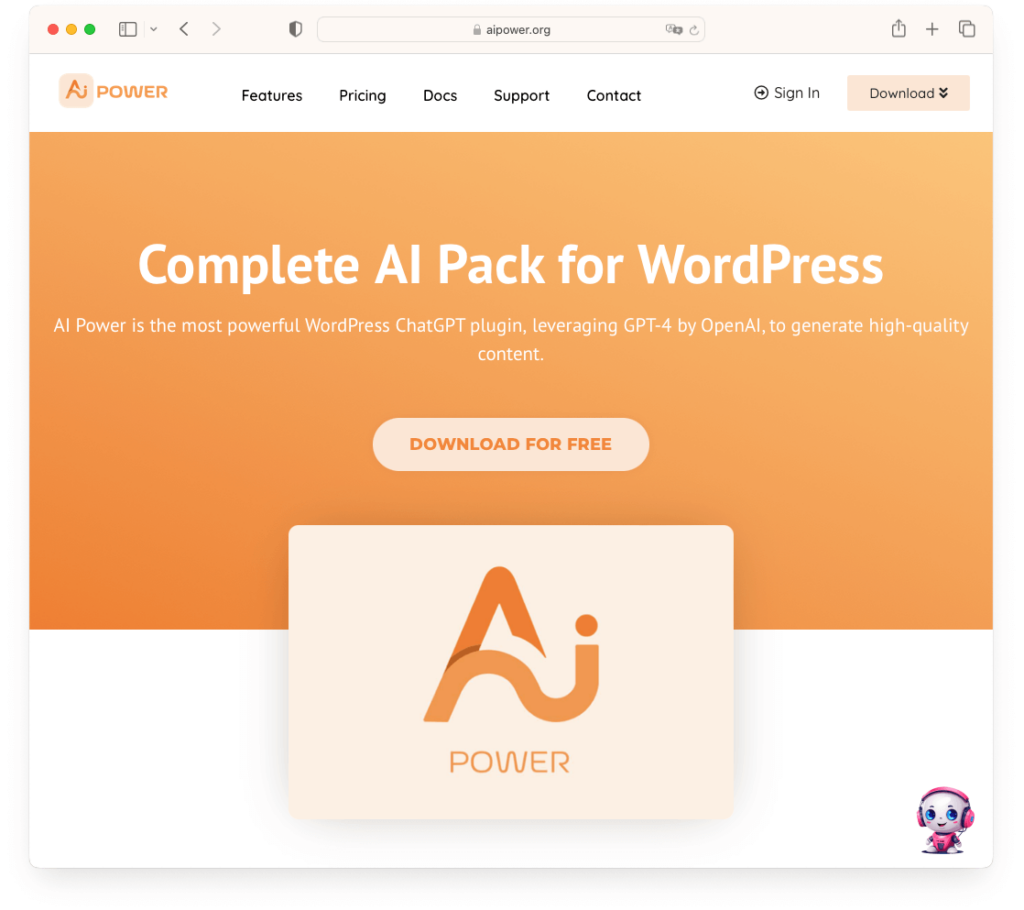Open the Pricing menu item
1024x910 pixels.
[x=362, y=95]
